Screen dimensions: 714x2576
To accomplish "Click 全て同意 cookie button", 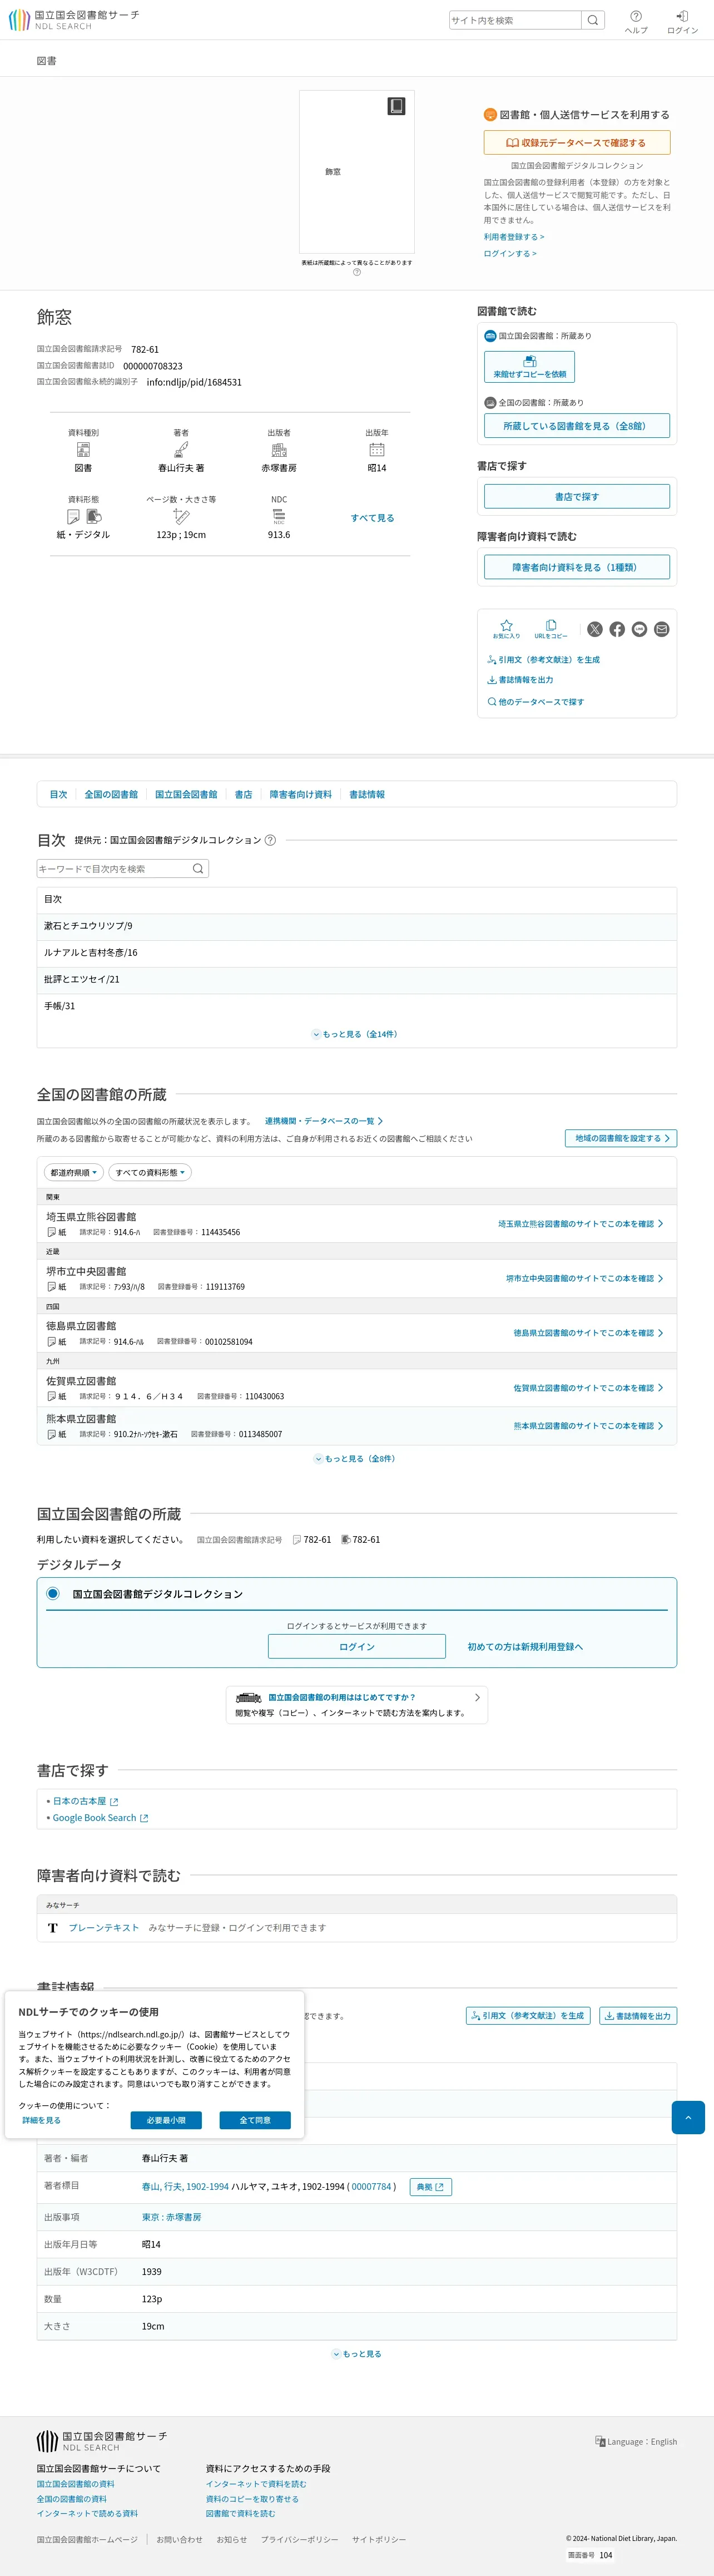I will coord(255,2120).
